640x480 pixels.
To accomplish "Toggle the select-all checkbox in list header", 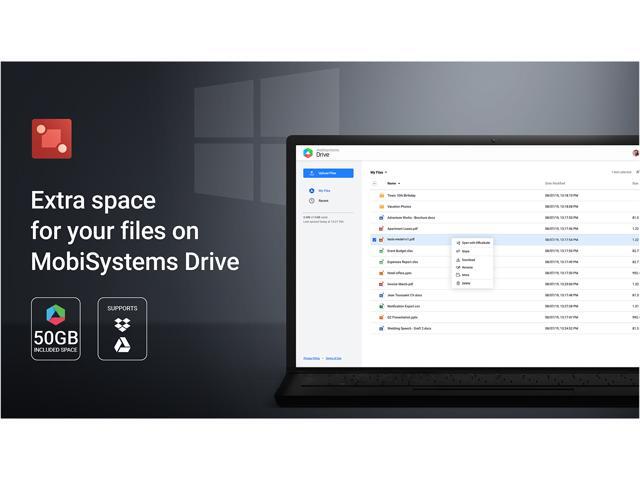I will [374, 183].
